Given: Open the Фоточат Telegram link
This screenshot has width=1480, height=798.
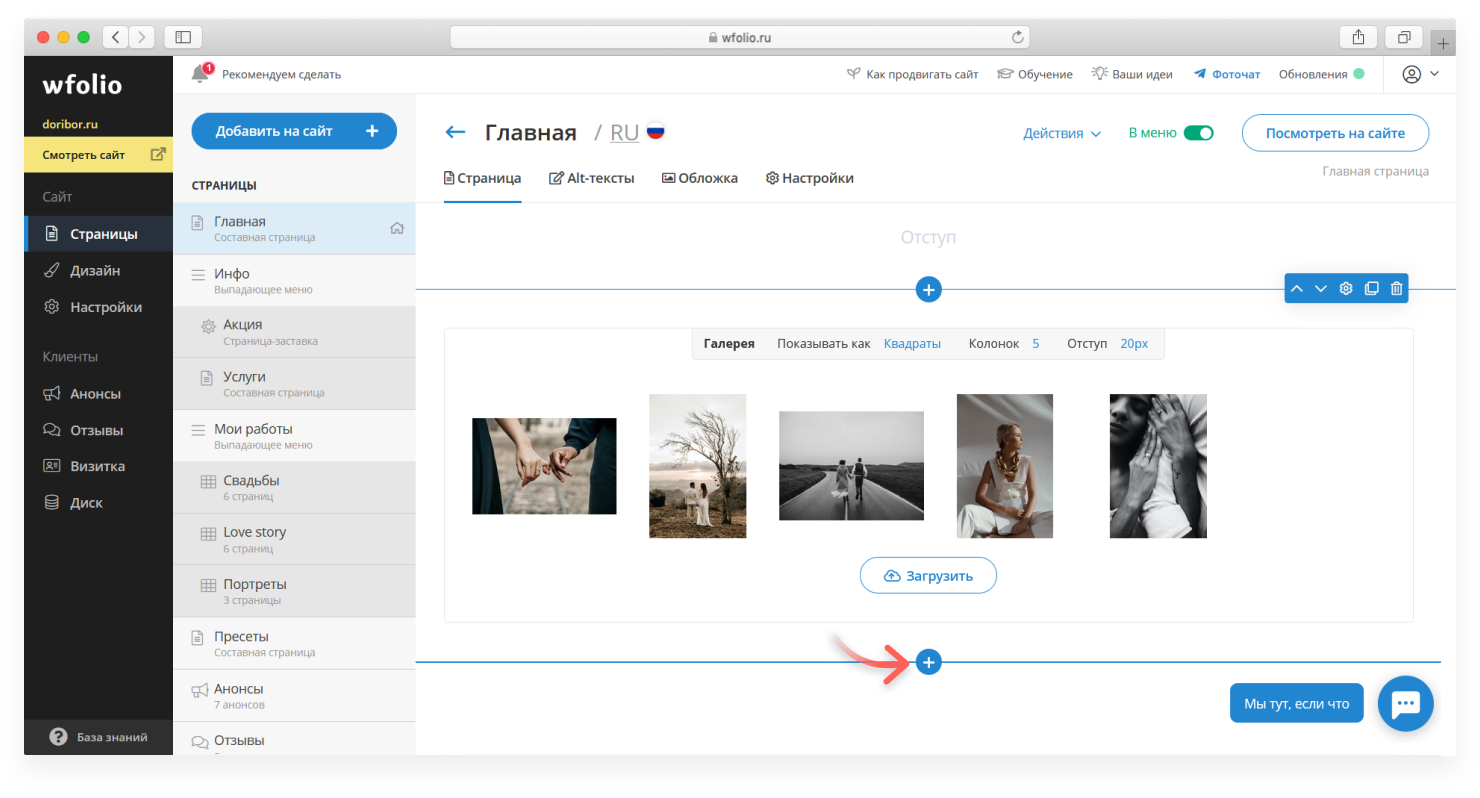Looking at the screenshot, I should tap(1226, 74).
